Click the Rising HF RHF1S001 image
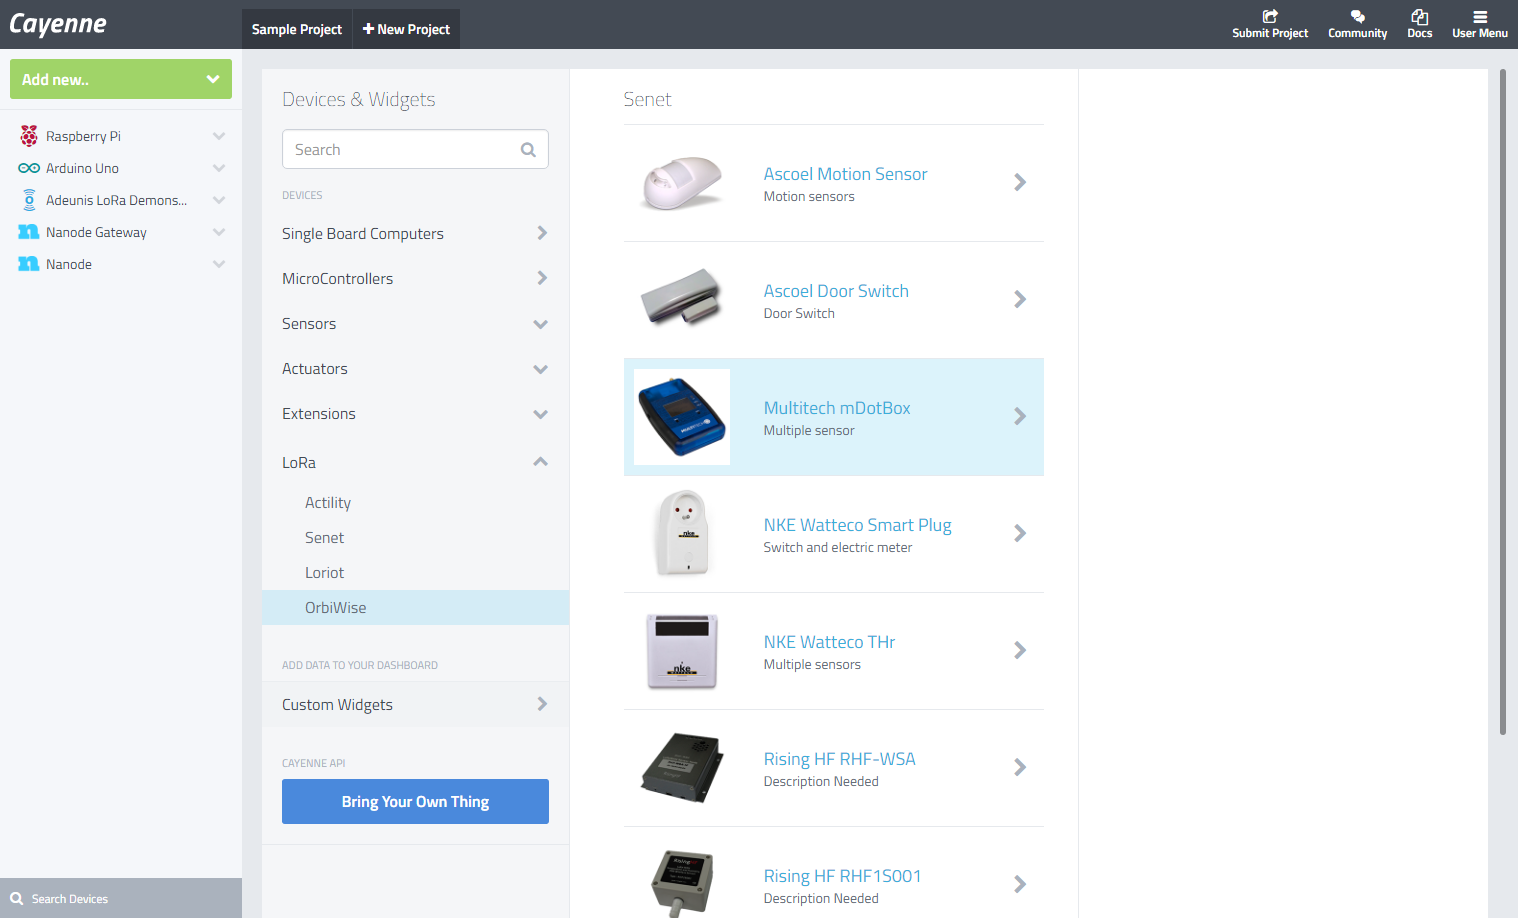The height and width of the screenshot is (918, 1518). 682,882
